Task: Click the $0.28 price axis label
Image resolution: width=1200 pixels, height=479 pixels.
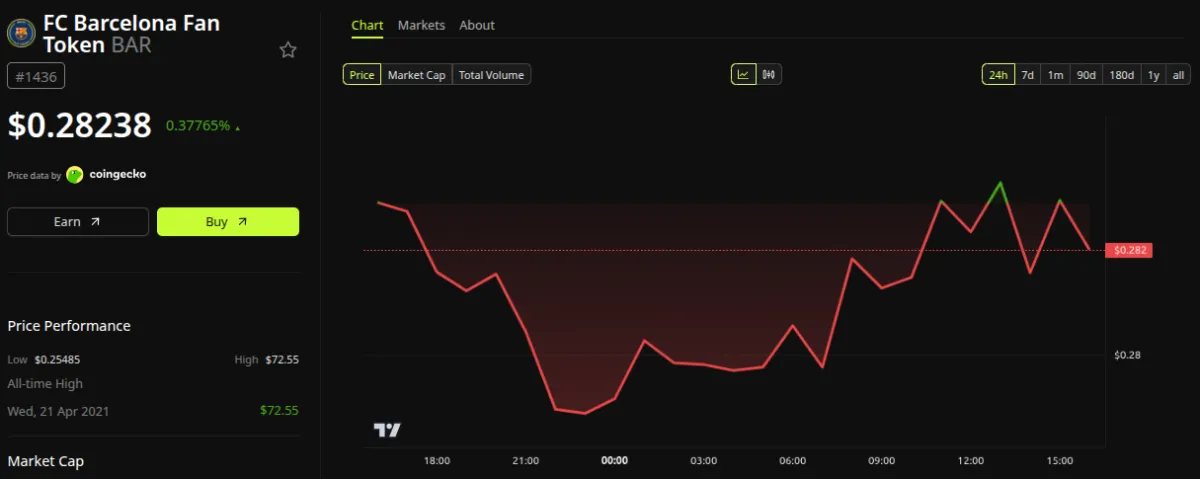Action: click(x=1127, y=355)
